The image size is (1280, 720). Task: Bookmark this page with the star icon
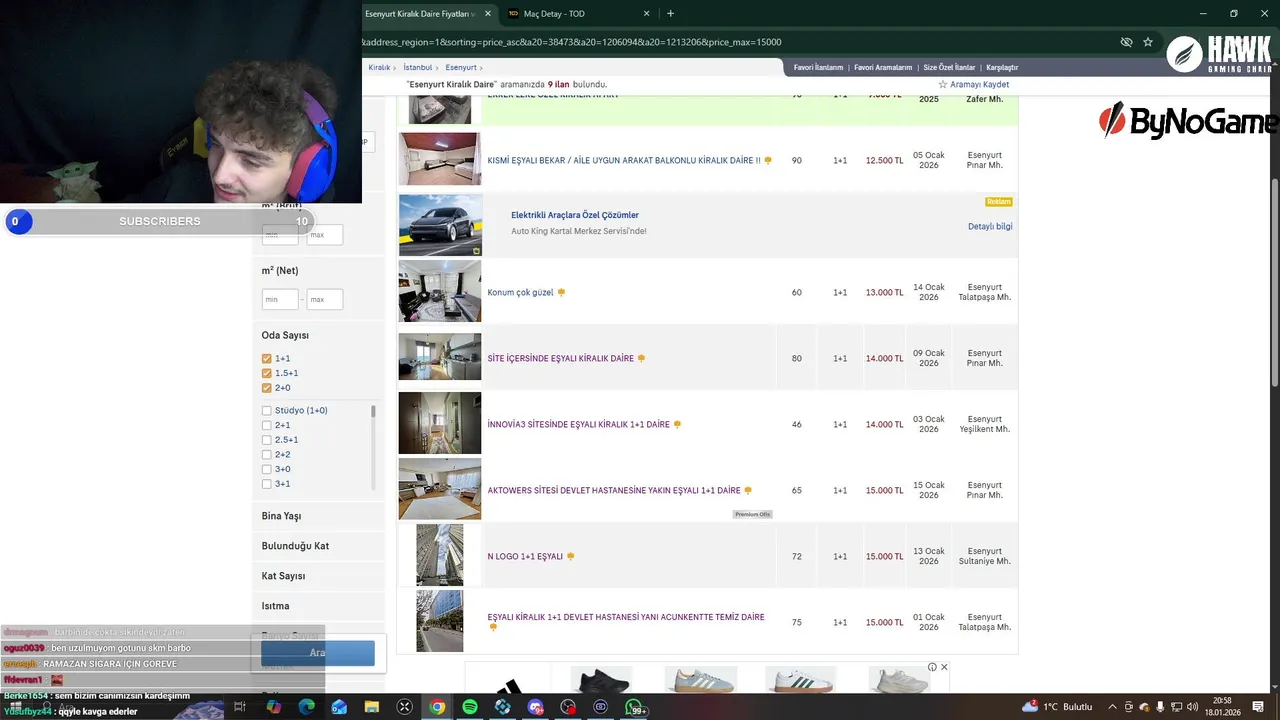point(1148,42)
